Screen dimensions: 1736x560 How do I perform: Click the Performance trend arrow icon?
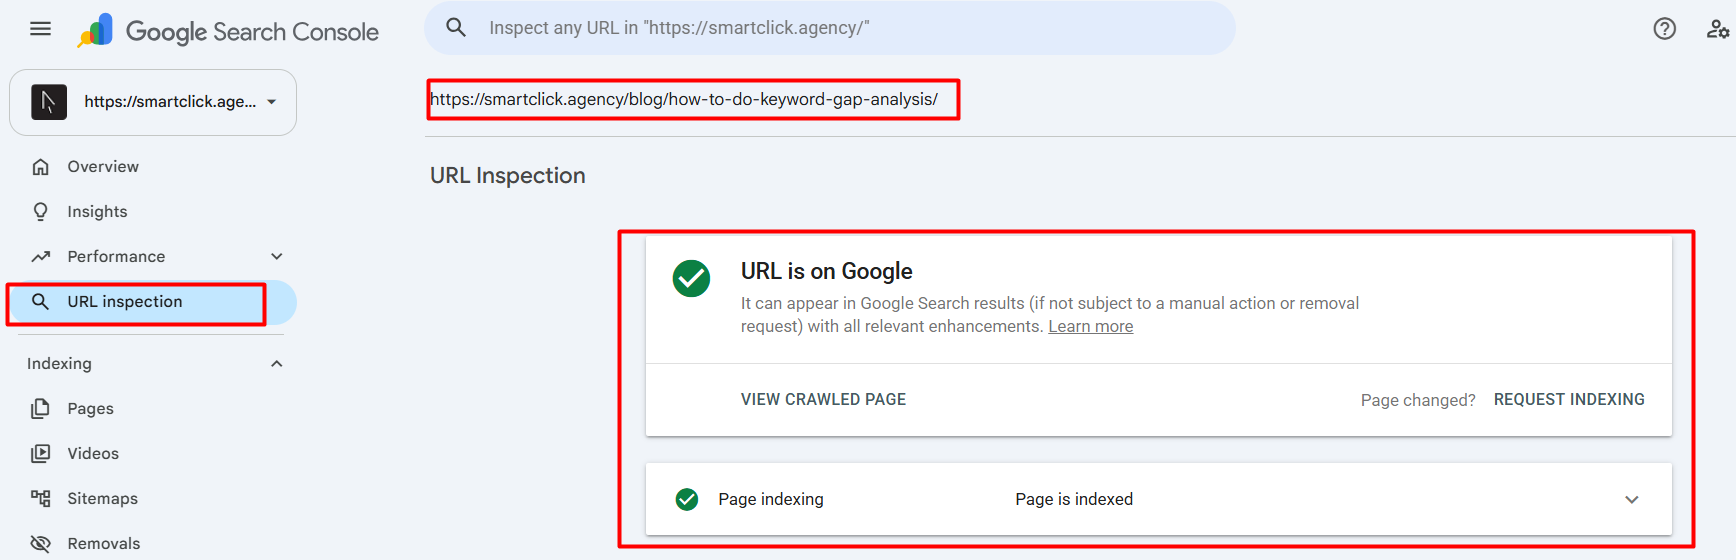[x=40, y=257]
